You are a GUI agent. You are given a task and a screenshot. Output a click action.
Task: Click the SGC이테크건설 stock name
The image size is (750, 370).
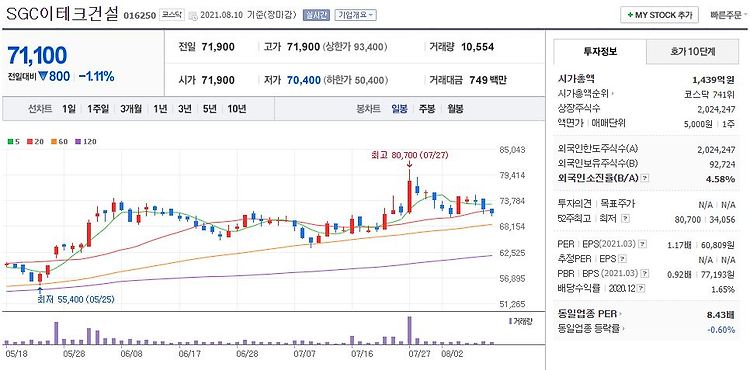(x=62, y=14)
